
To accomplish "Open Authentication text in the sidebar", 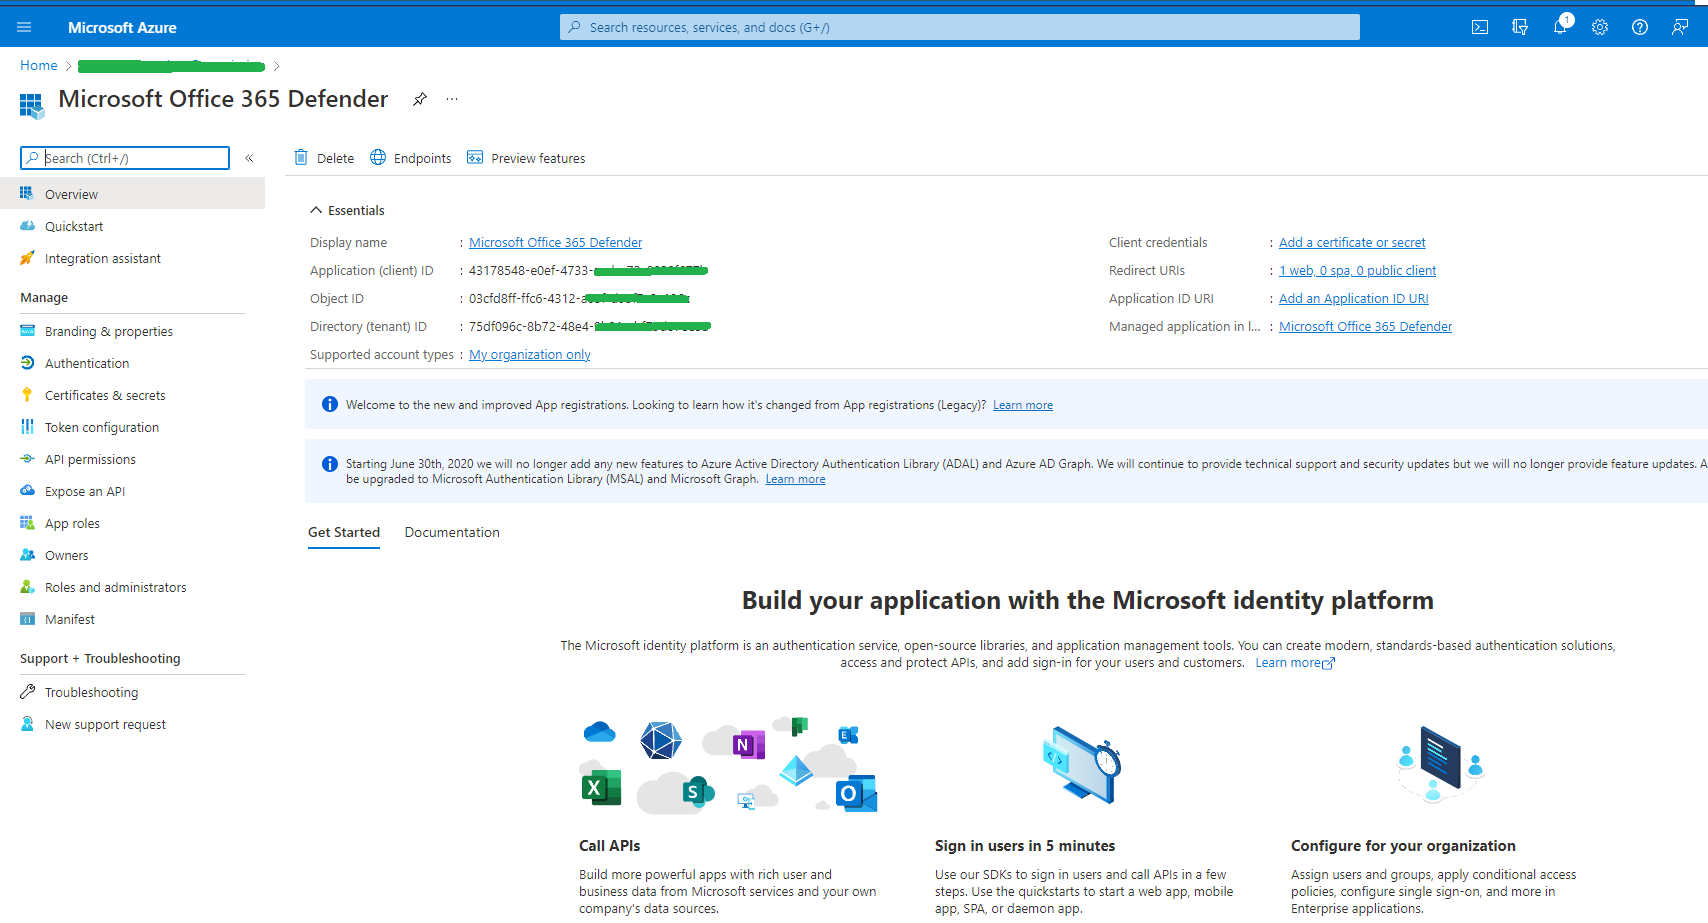I will pyautogui.click(x=87, y=363).
